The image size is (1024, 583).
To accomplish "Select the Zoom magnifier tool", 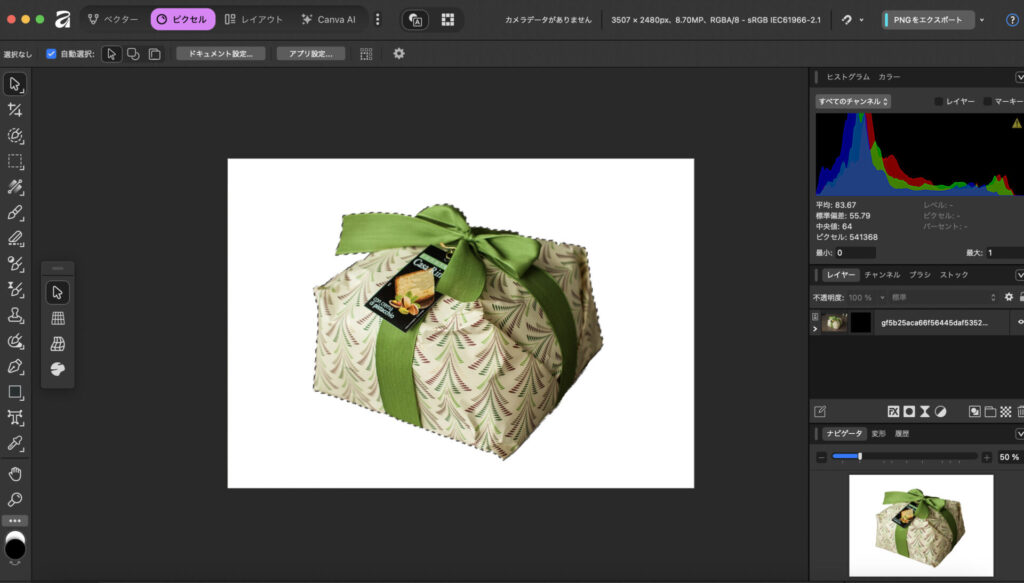I will point(15,499).
